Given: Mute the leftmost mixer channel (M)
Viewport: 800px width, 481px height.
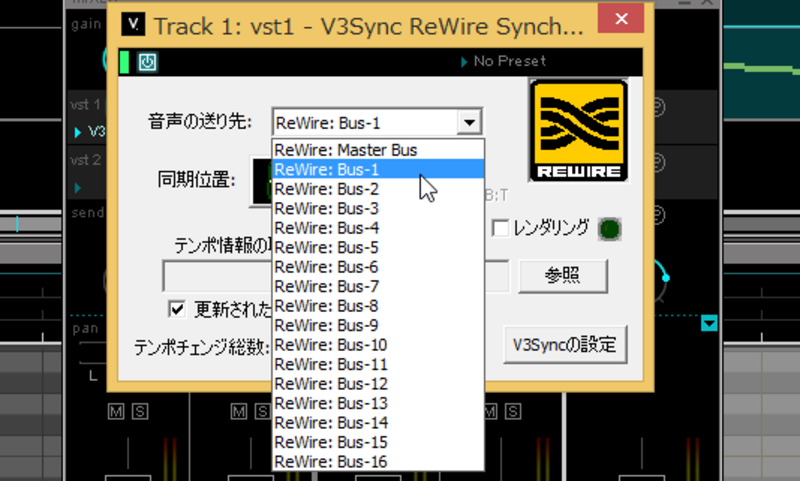Looking at the screenshot, I should (116, 412).
